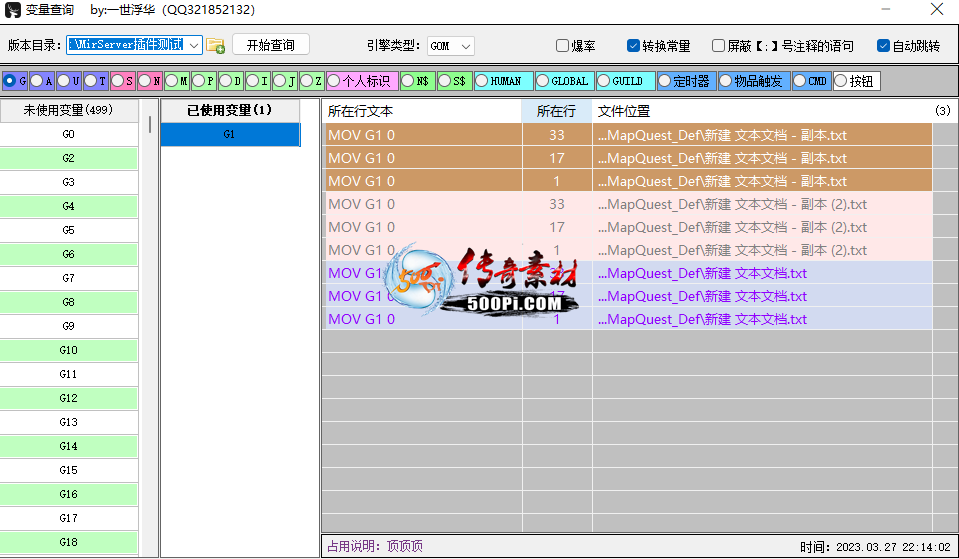Click the 未使用变量(499) column header
Image resolution: width=959 pixels, height=559 pixels.
[68, 110]
